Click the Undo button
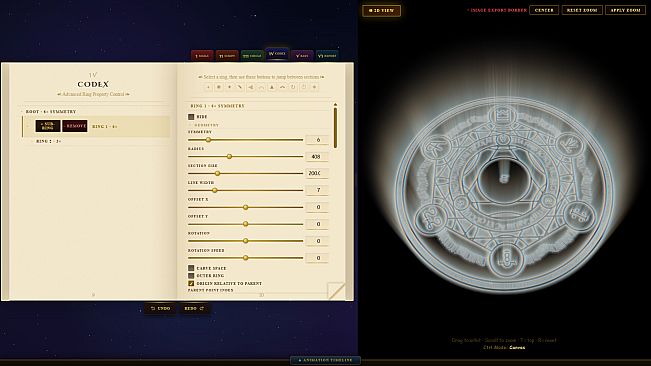The image size is (651, 366). [160, 308]
